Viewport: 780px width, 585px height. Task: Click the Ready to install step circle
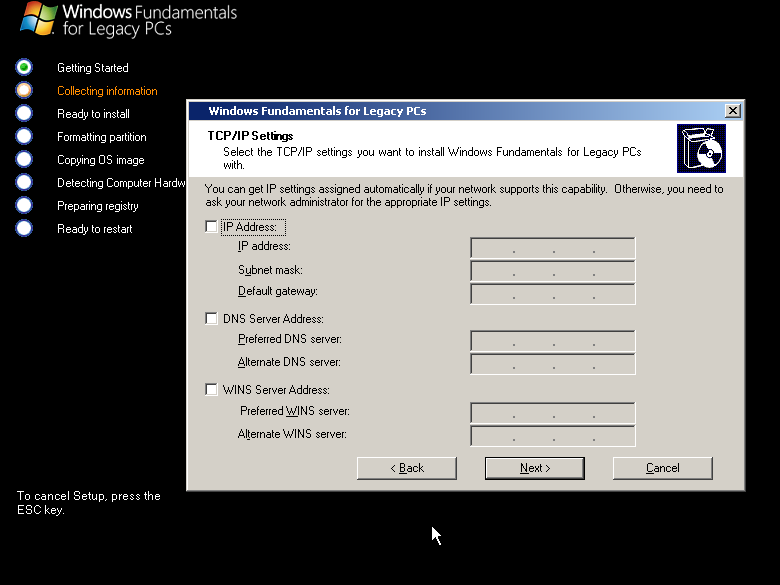point(24,113)
